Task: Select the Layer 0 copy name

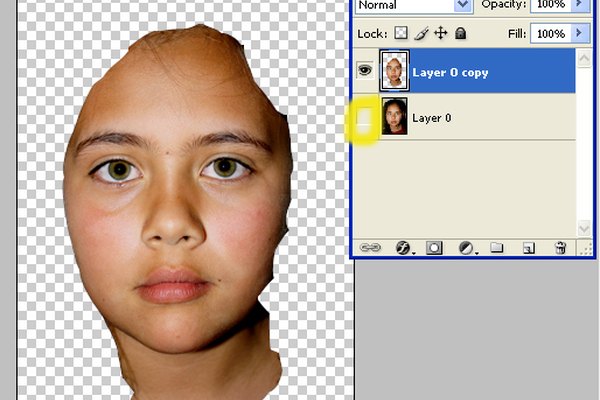Action: 450,73
